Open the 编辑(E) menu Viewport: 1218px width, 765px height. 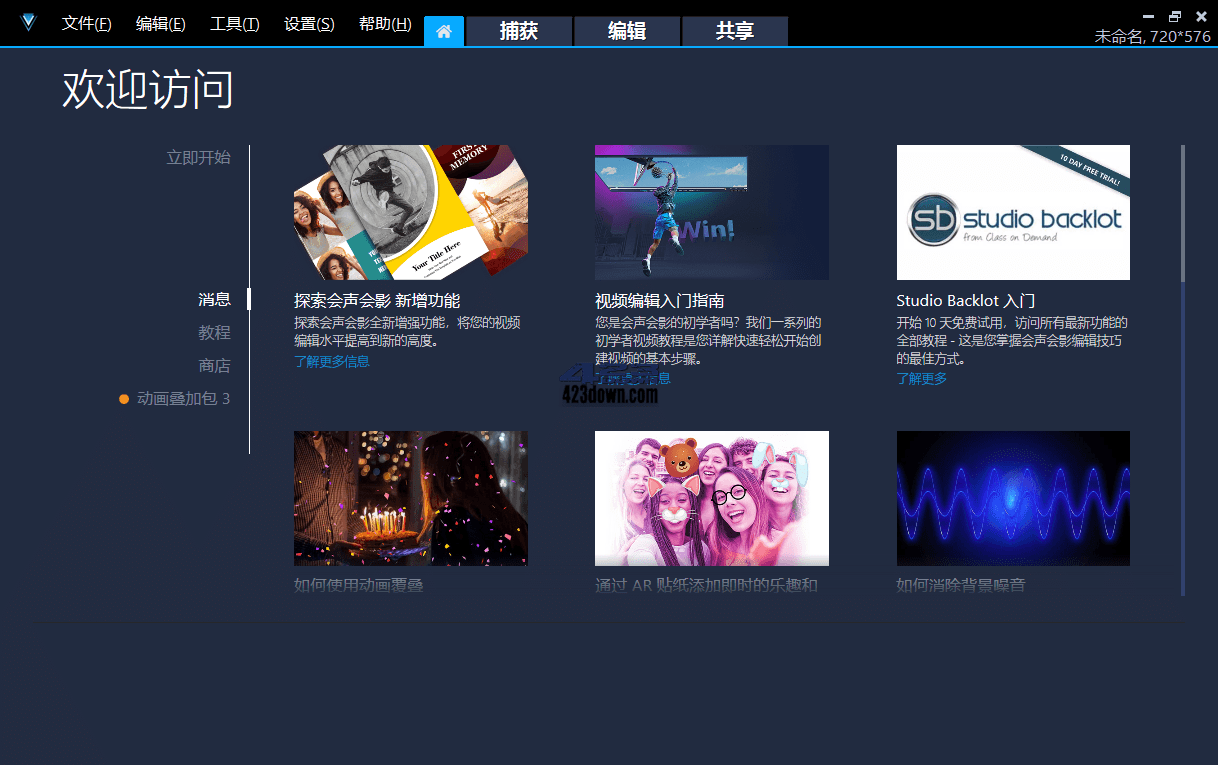coord(160,23)
